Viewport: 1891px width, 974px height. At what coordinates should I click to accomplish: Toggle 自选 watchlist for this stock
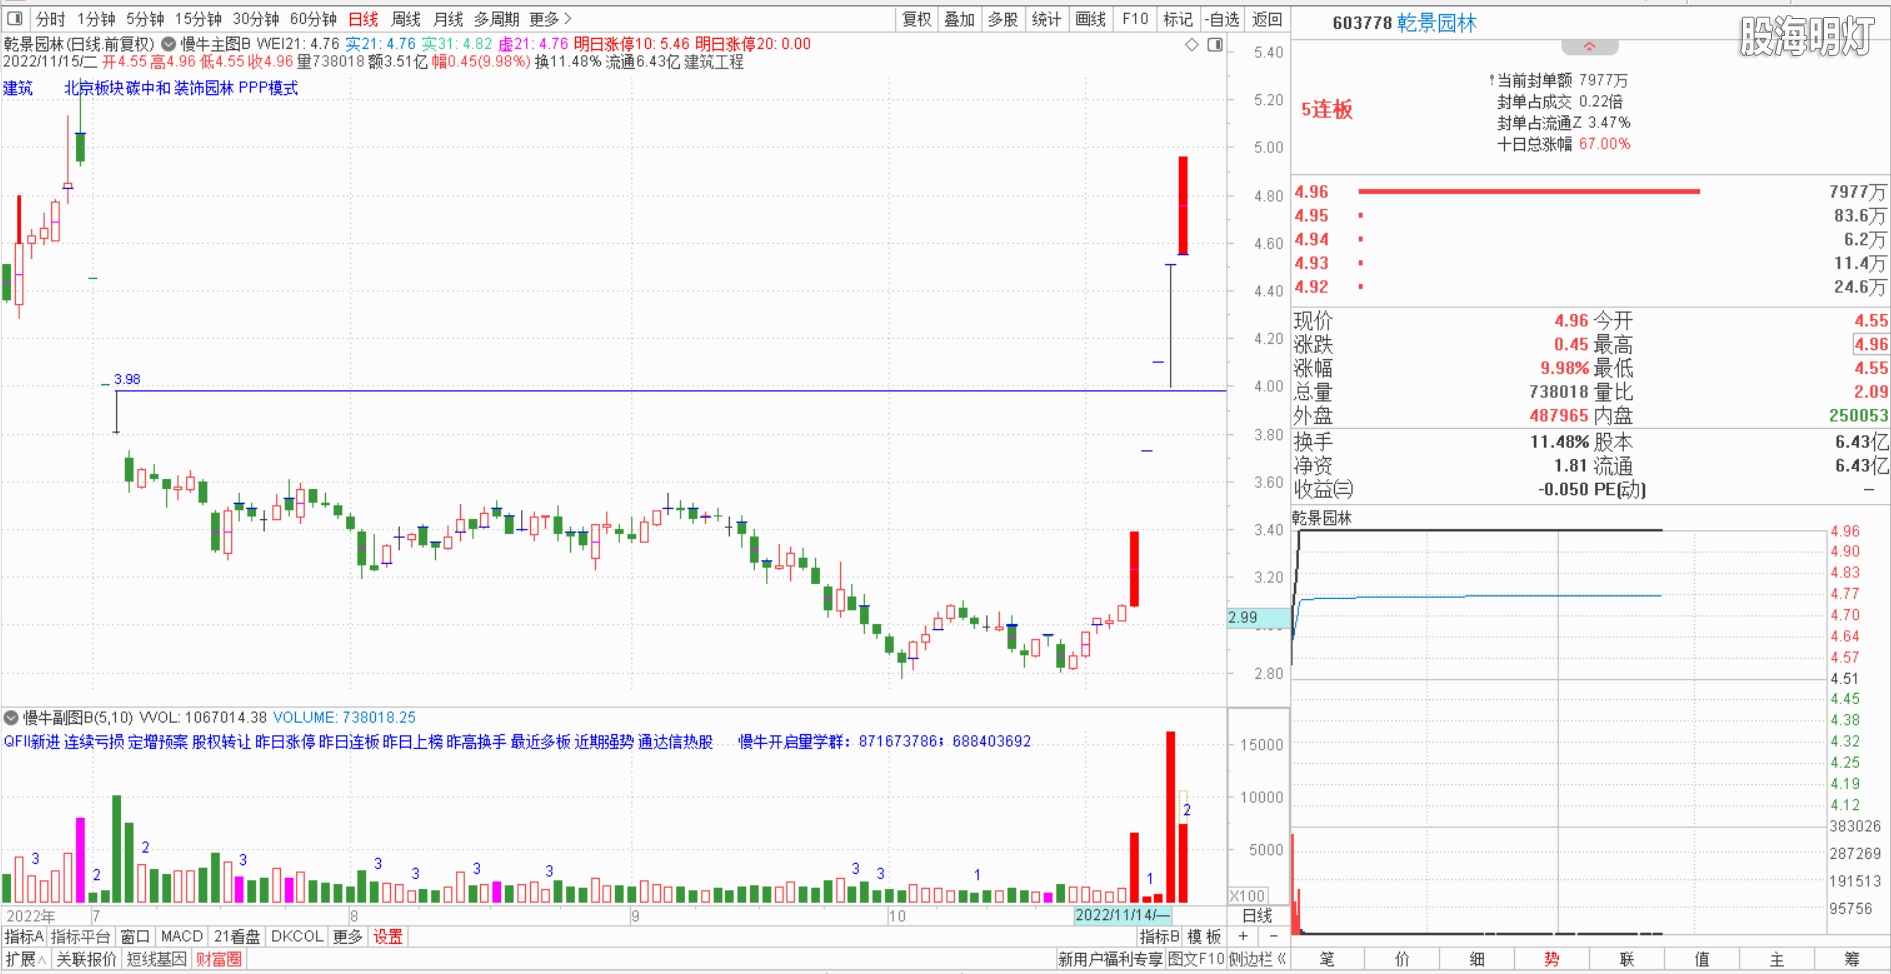[x=1222, y=19]
